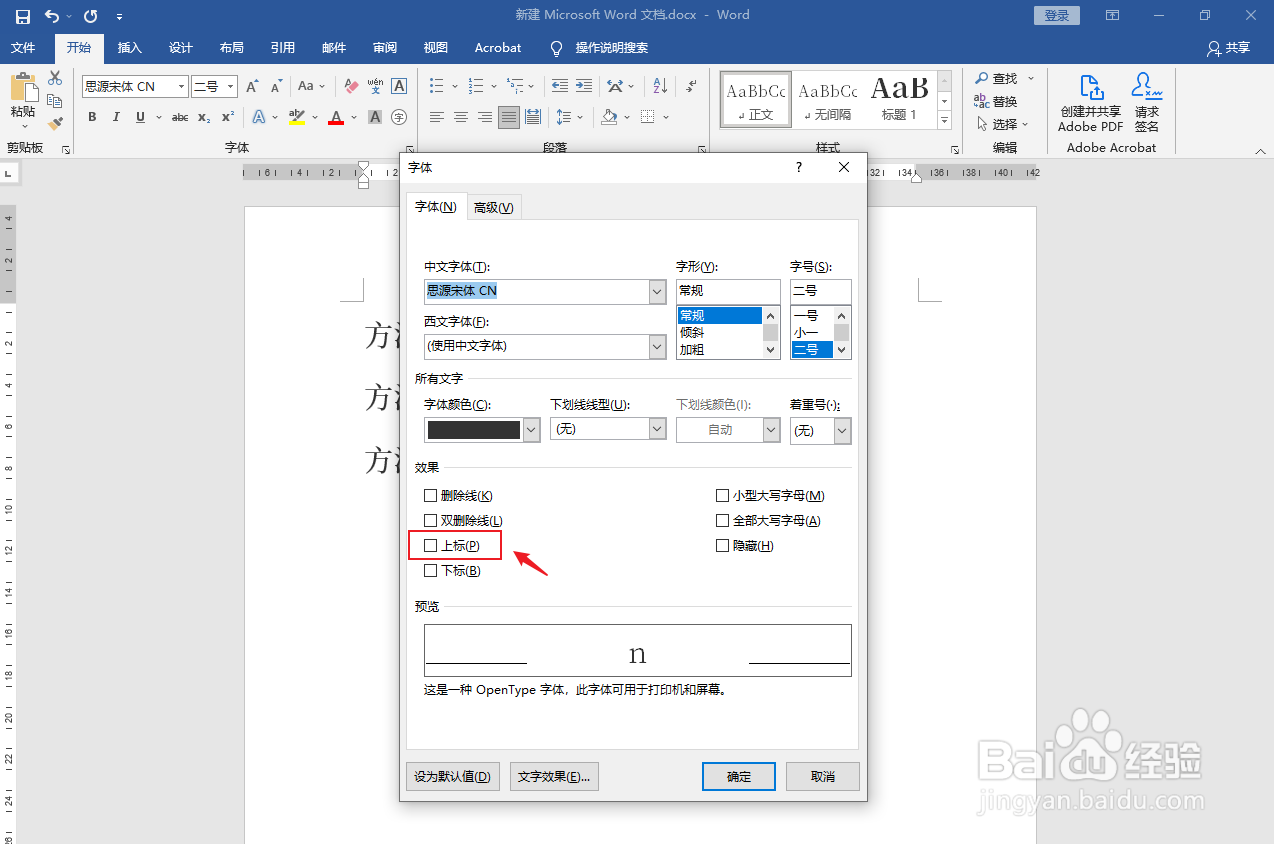This screenshot has height=844, width=1274.
Task: Click the Character Shading icon
Action: point(375,117)
